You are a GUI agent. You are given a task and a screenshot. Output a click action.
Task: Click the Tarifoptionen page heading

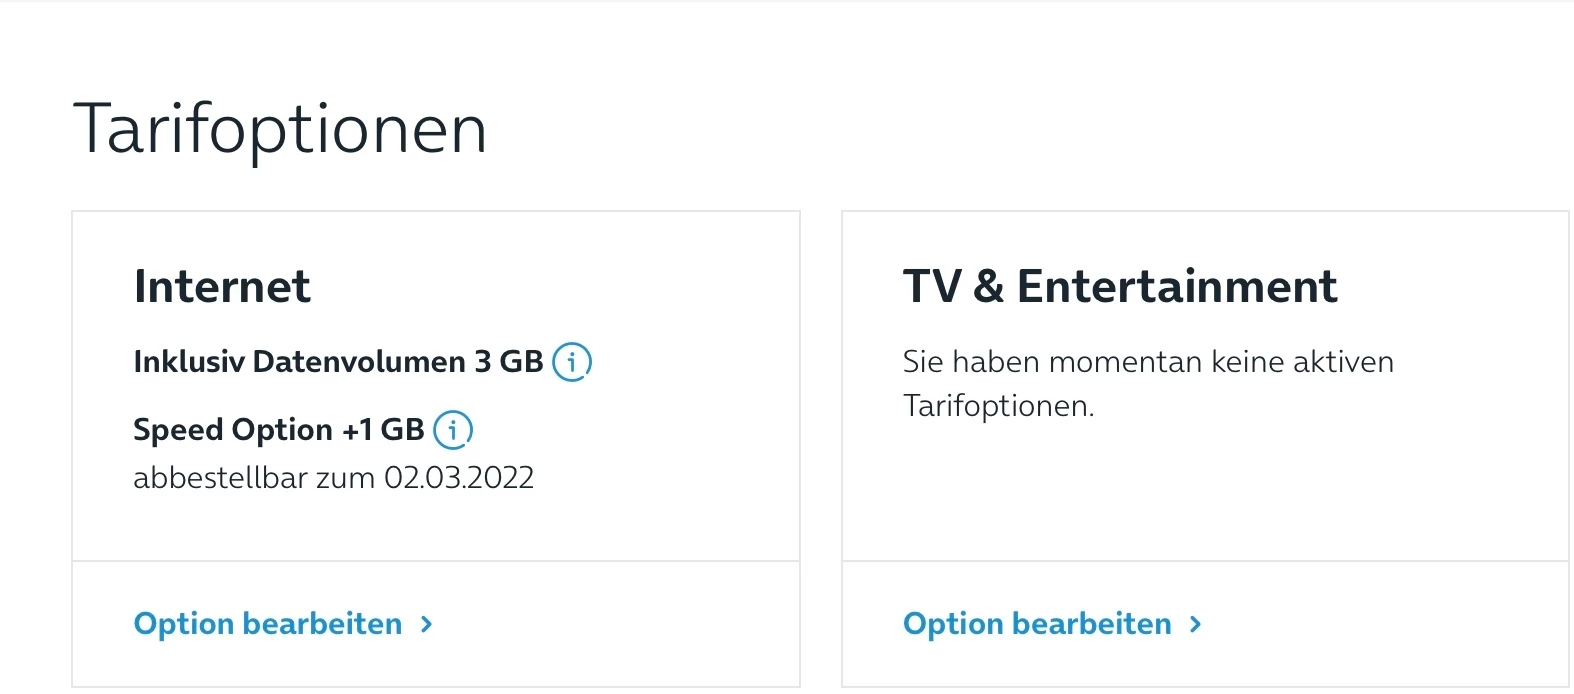280,129
